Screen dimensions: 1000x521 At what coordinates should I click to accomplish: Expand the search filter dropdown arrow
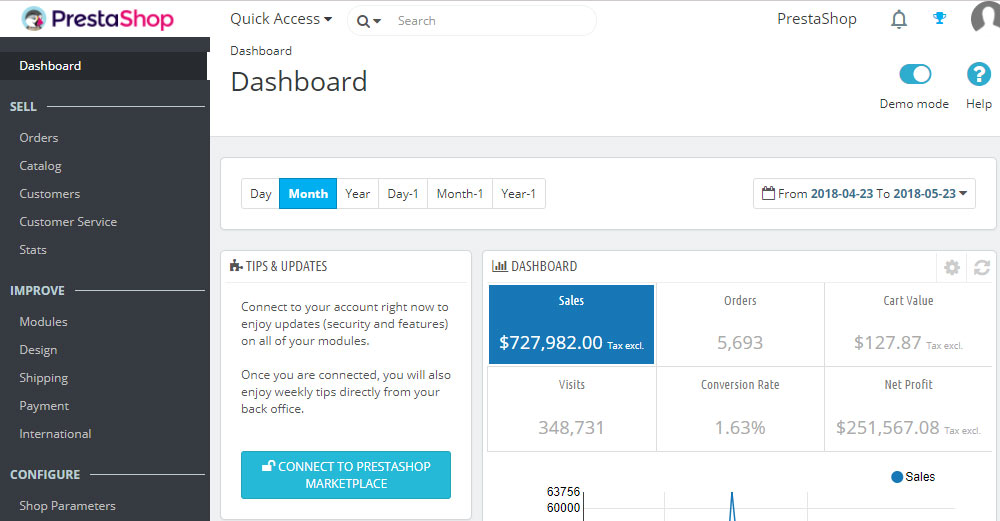[x=377, y=21]
